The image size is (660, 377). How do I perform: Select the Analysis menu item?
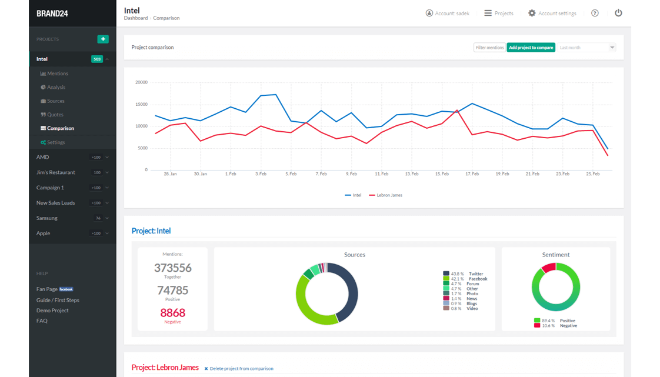(x=53, y=87)
